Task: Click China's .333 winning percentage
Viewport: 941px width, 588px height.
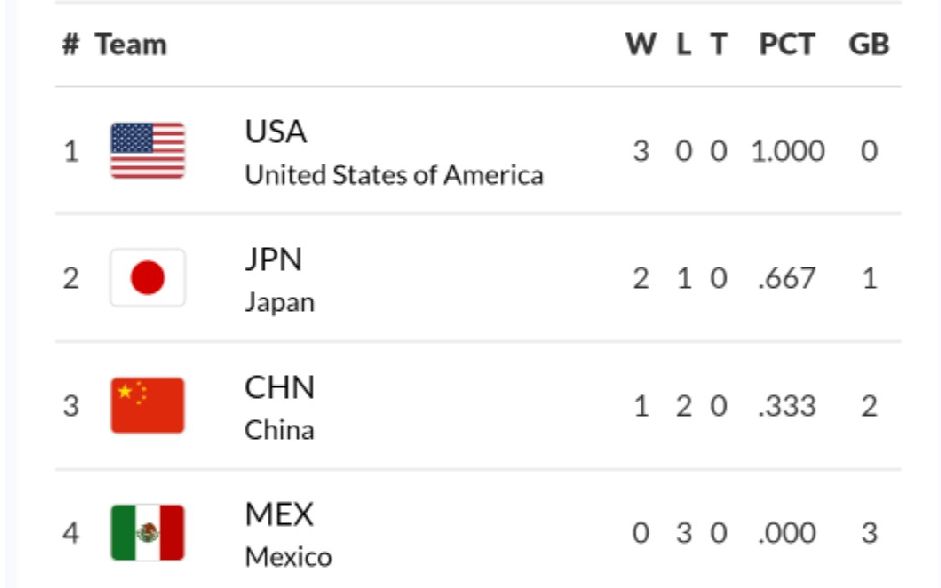Action: 788,406
